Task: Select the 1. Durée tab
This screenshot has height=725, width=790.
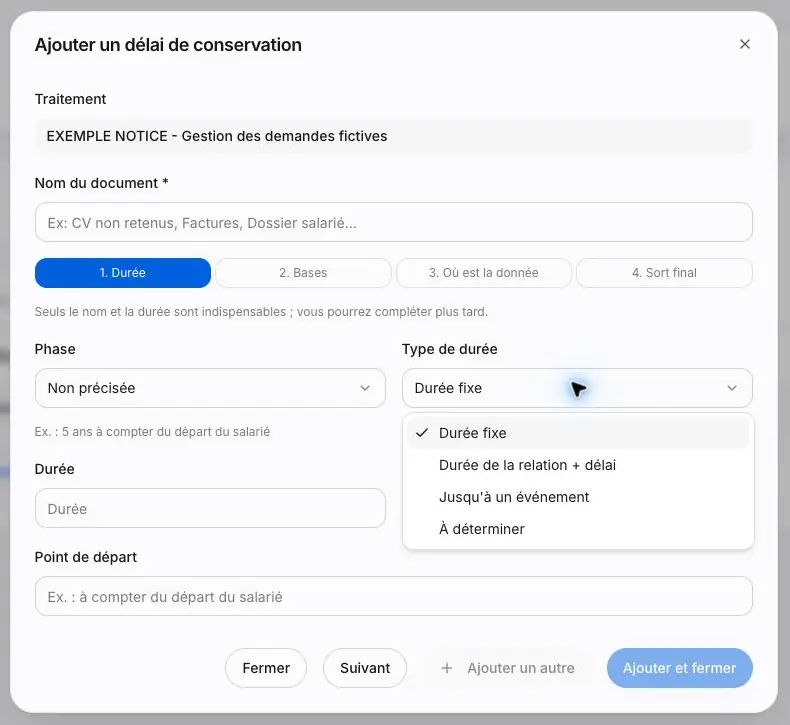Action: pos(123,273)
